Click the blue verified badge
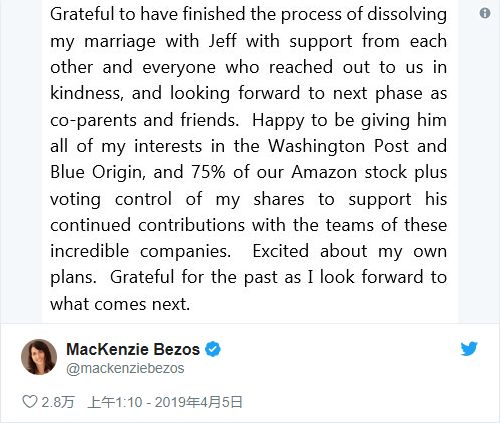 pos(213,349)
